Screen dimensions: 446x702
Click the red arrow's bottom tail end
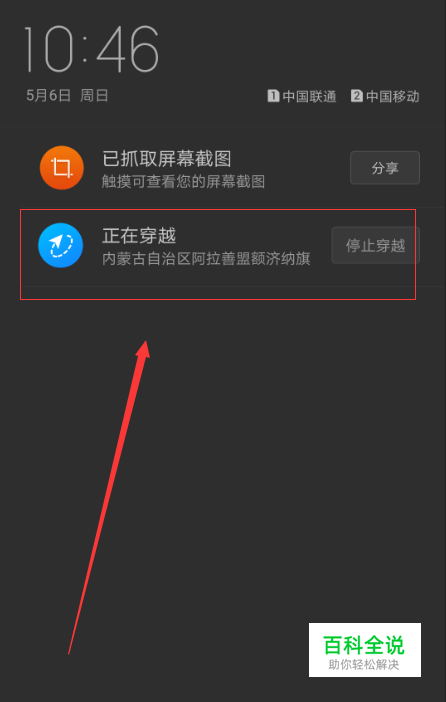[69, 653]
